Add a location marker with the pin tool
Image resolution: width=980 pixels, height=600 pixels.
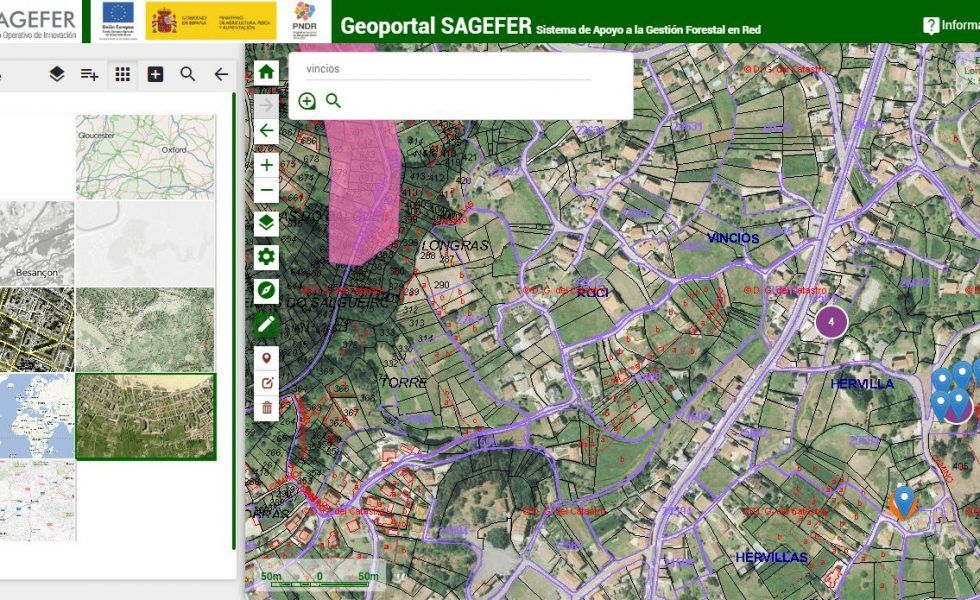[x=265, y=357]
